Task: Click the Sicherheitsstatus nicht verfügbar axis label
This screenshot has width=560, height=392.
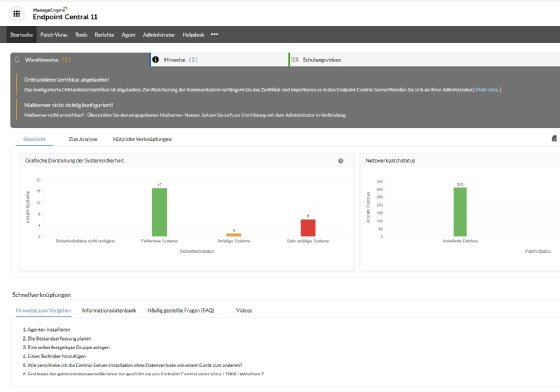Action: point(85,241)
